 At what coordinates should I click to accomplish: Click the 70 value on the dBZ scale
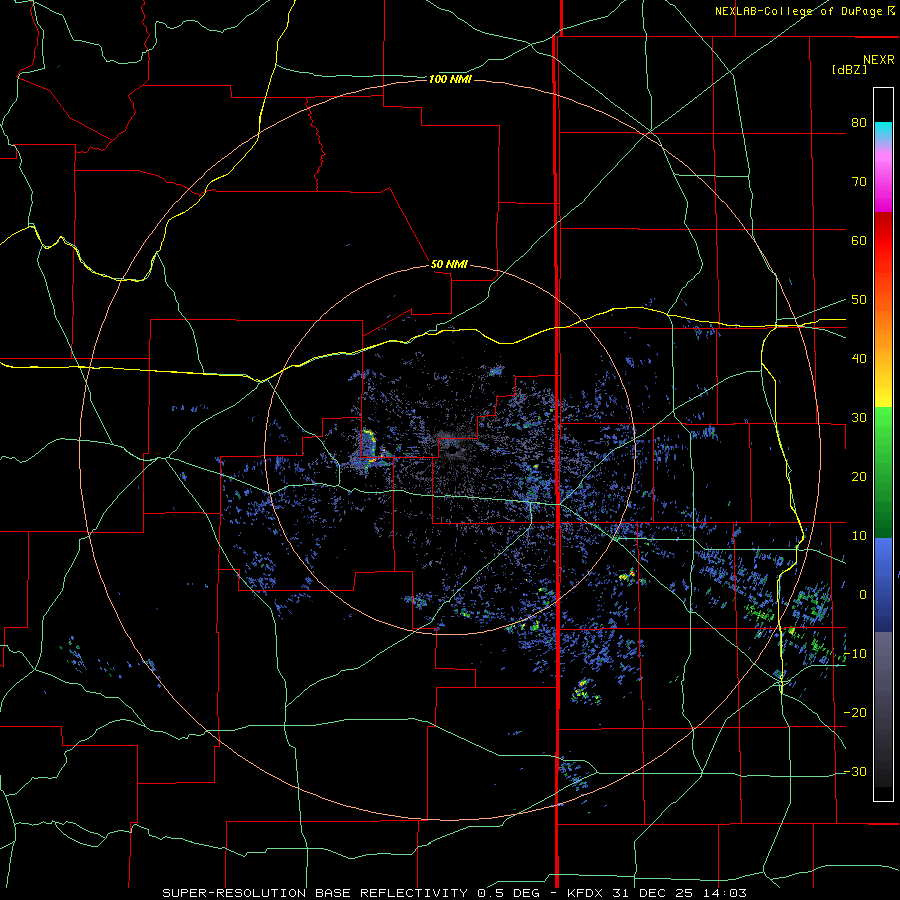tap(859, 182)
